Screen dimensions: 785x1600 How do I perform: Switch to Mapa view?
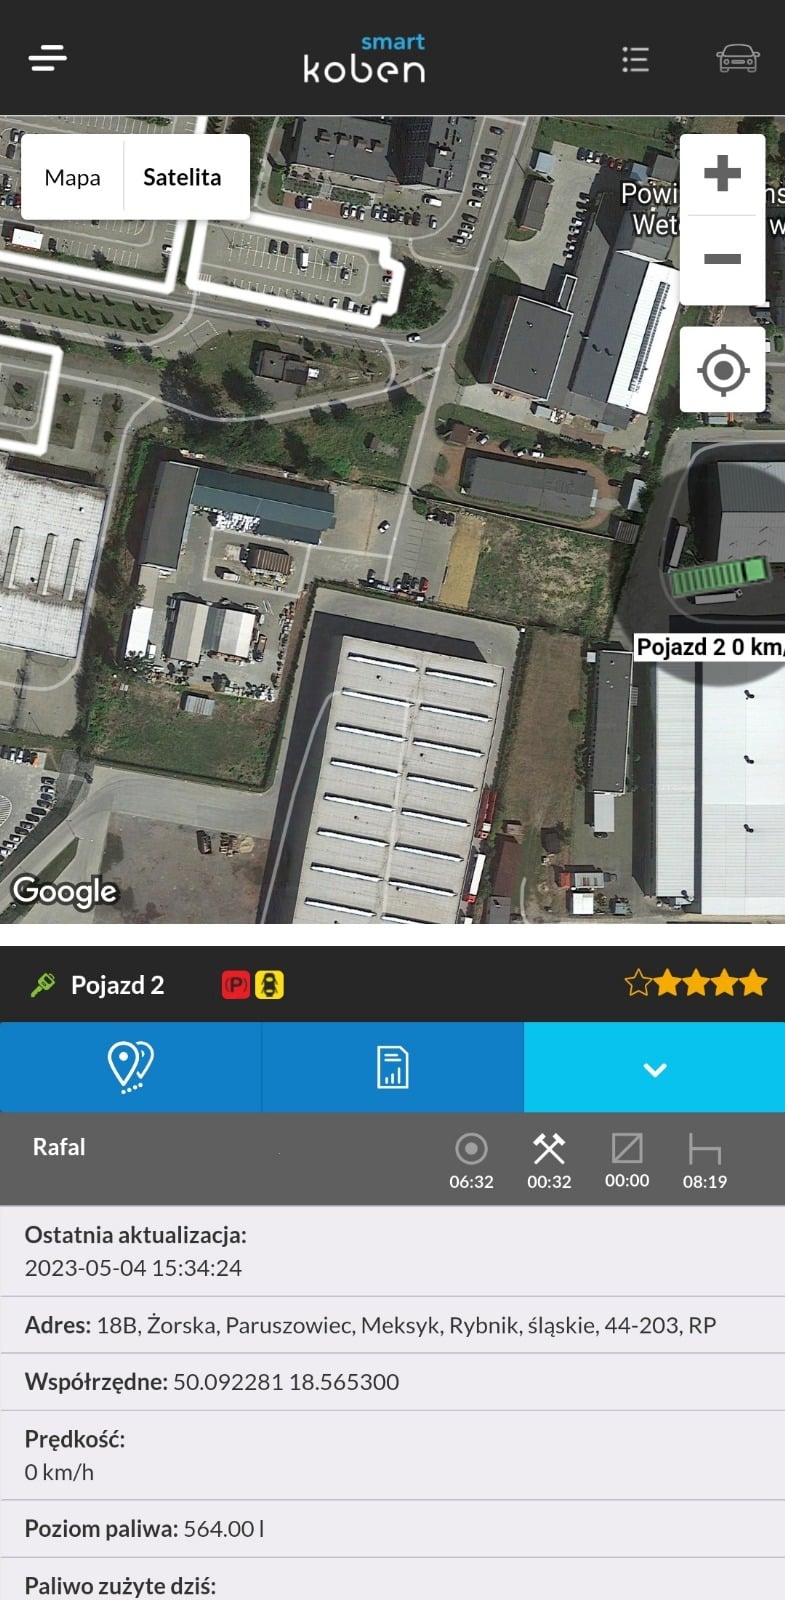(73, 178)
